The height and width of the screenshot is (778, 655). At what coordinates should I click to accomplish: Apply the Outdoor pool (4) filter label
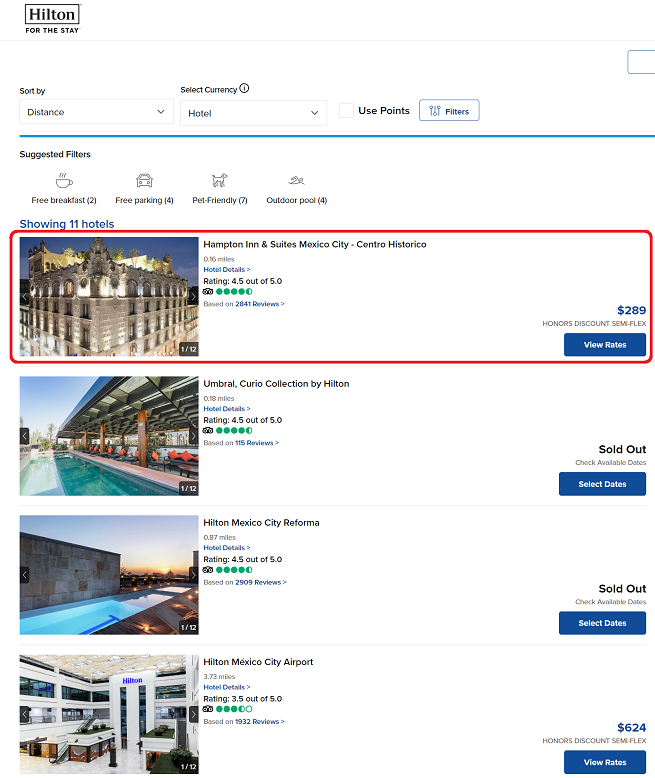coord(297,200)
